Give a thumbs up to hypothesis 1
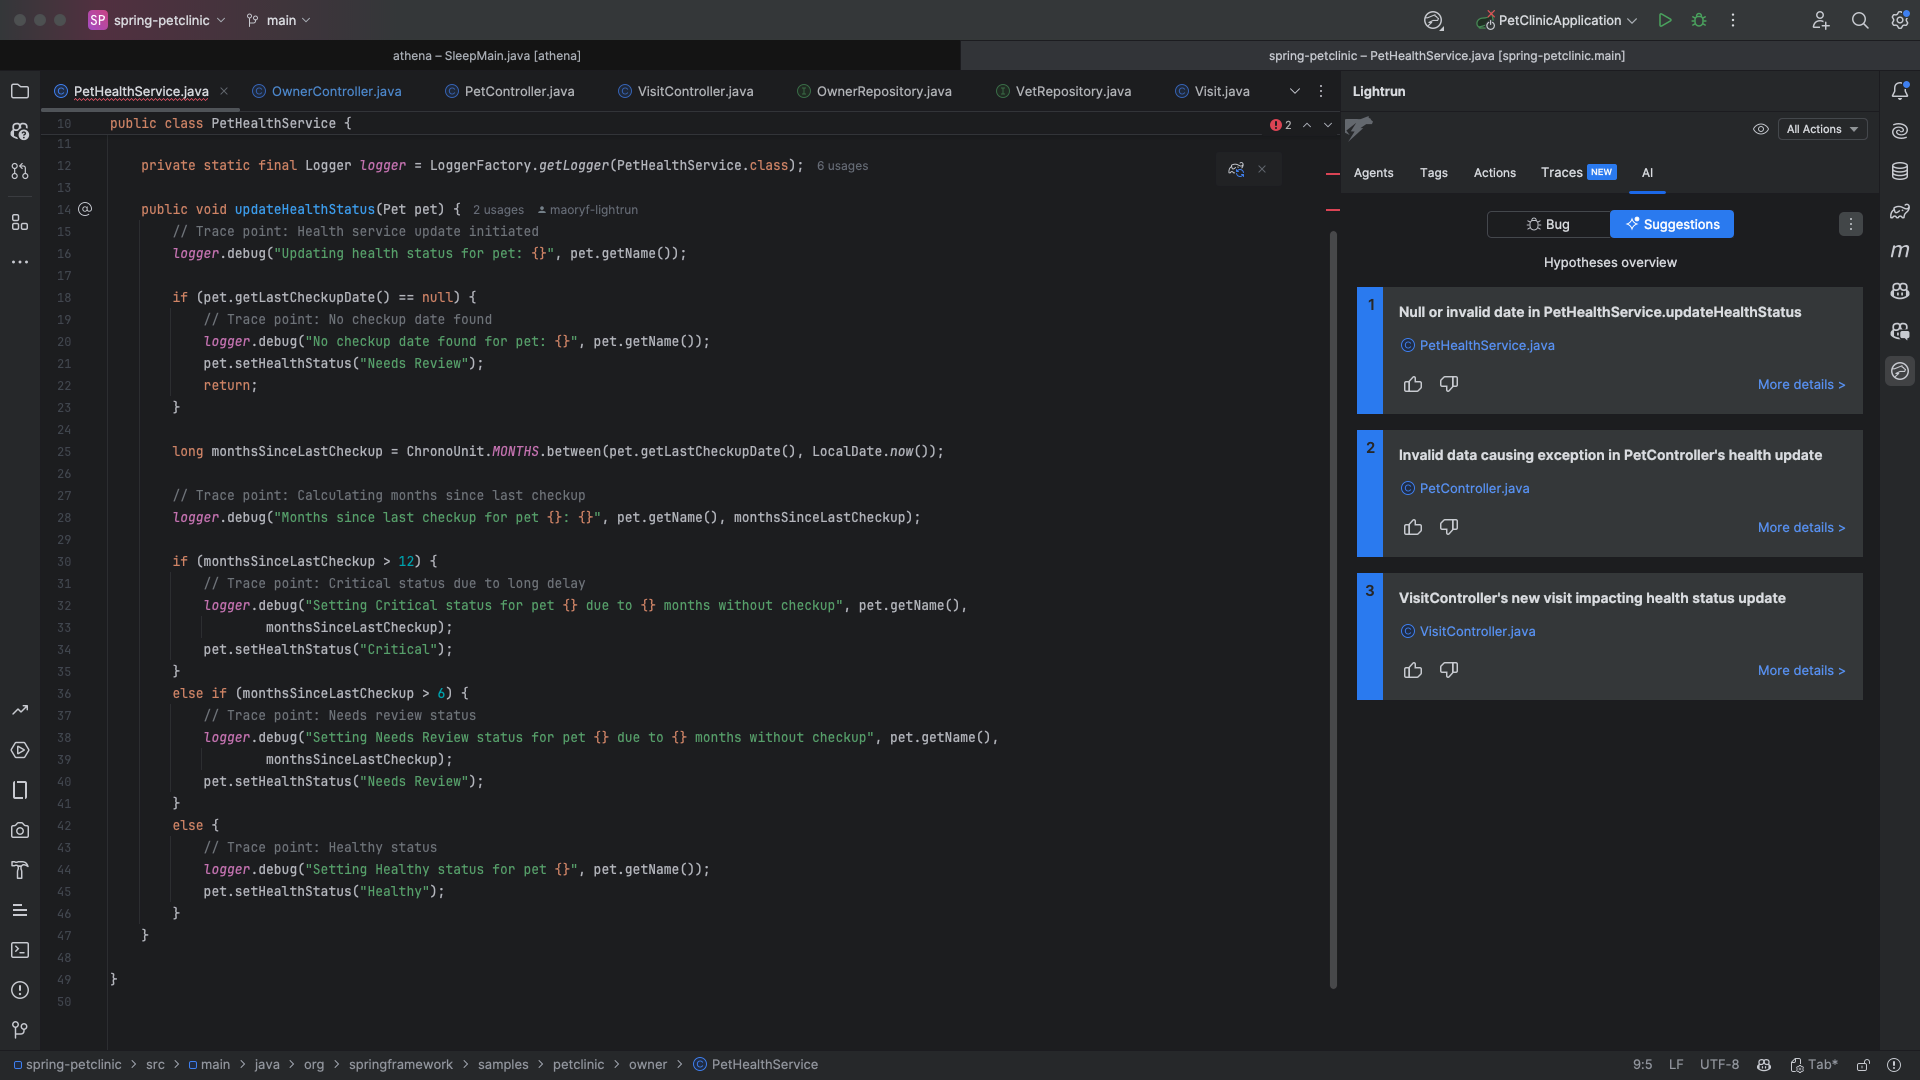Viewport: 1920px width, 1080px height. [1413, 384]
